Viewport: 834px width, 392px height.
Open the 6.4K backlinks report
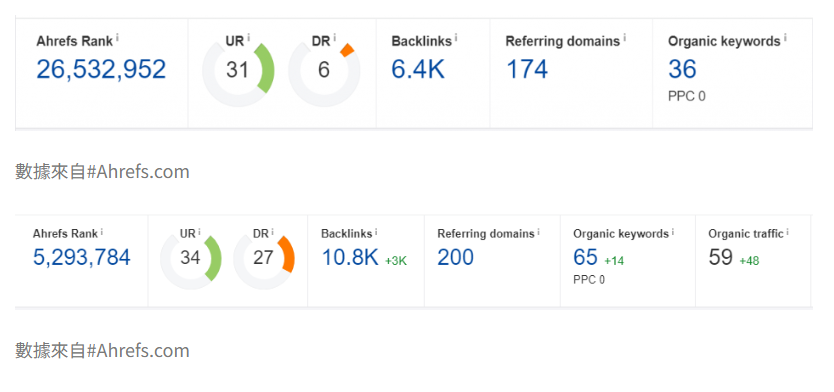(x=418, y=69)
